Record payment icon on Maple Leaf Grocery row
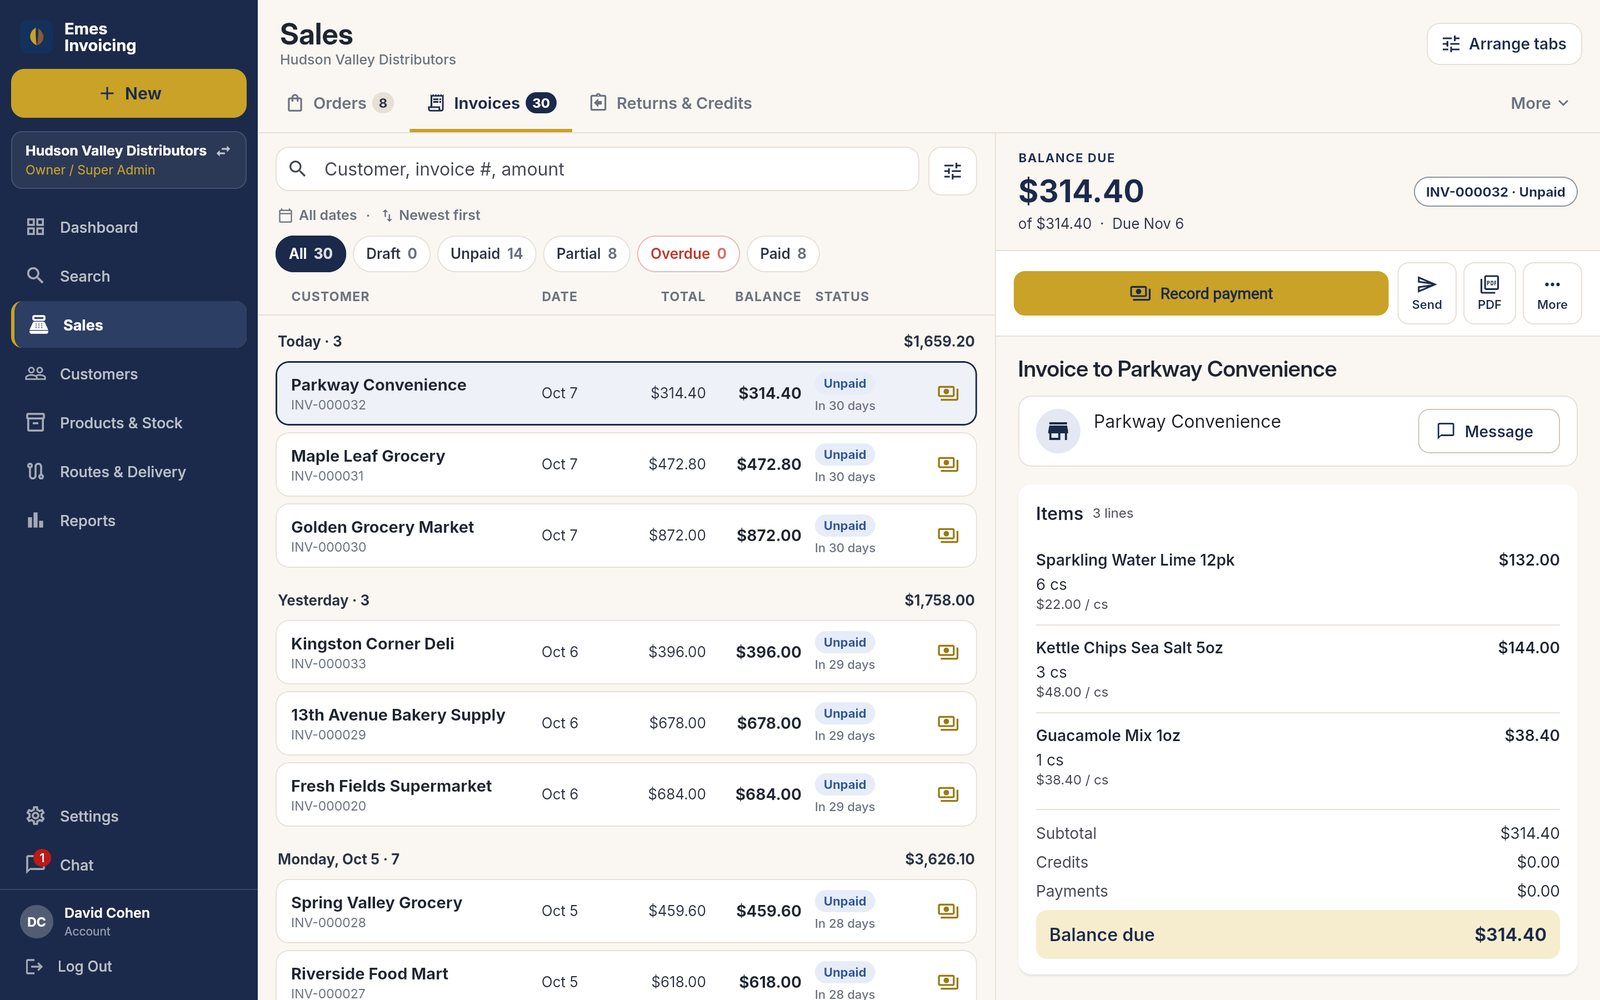Screen dimensions: 1600x1000 (x=948, y=465)
